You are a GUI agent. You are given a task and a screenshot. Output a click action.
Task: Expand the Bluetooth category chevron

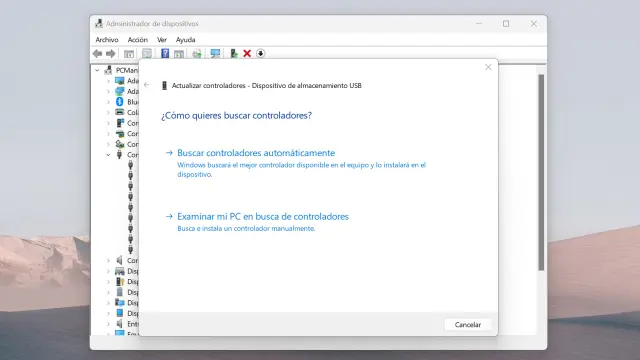tap(108, 102)
